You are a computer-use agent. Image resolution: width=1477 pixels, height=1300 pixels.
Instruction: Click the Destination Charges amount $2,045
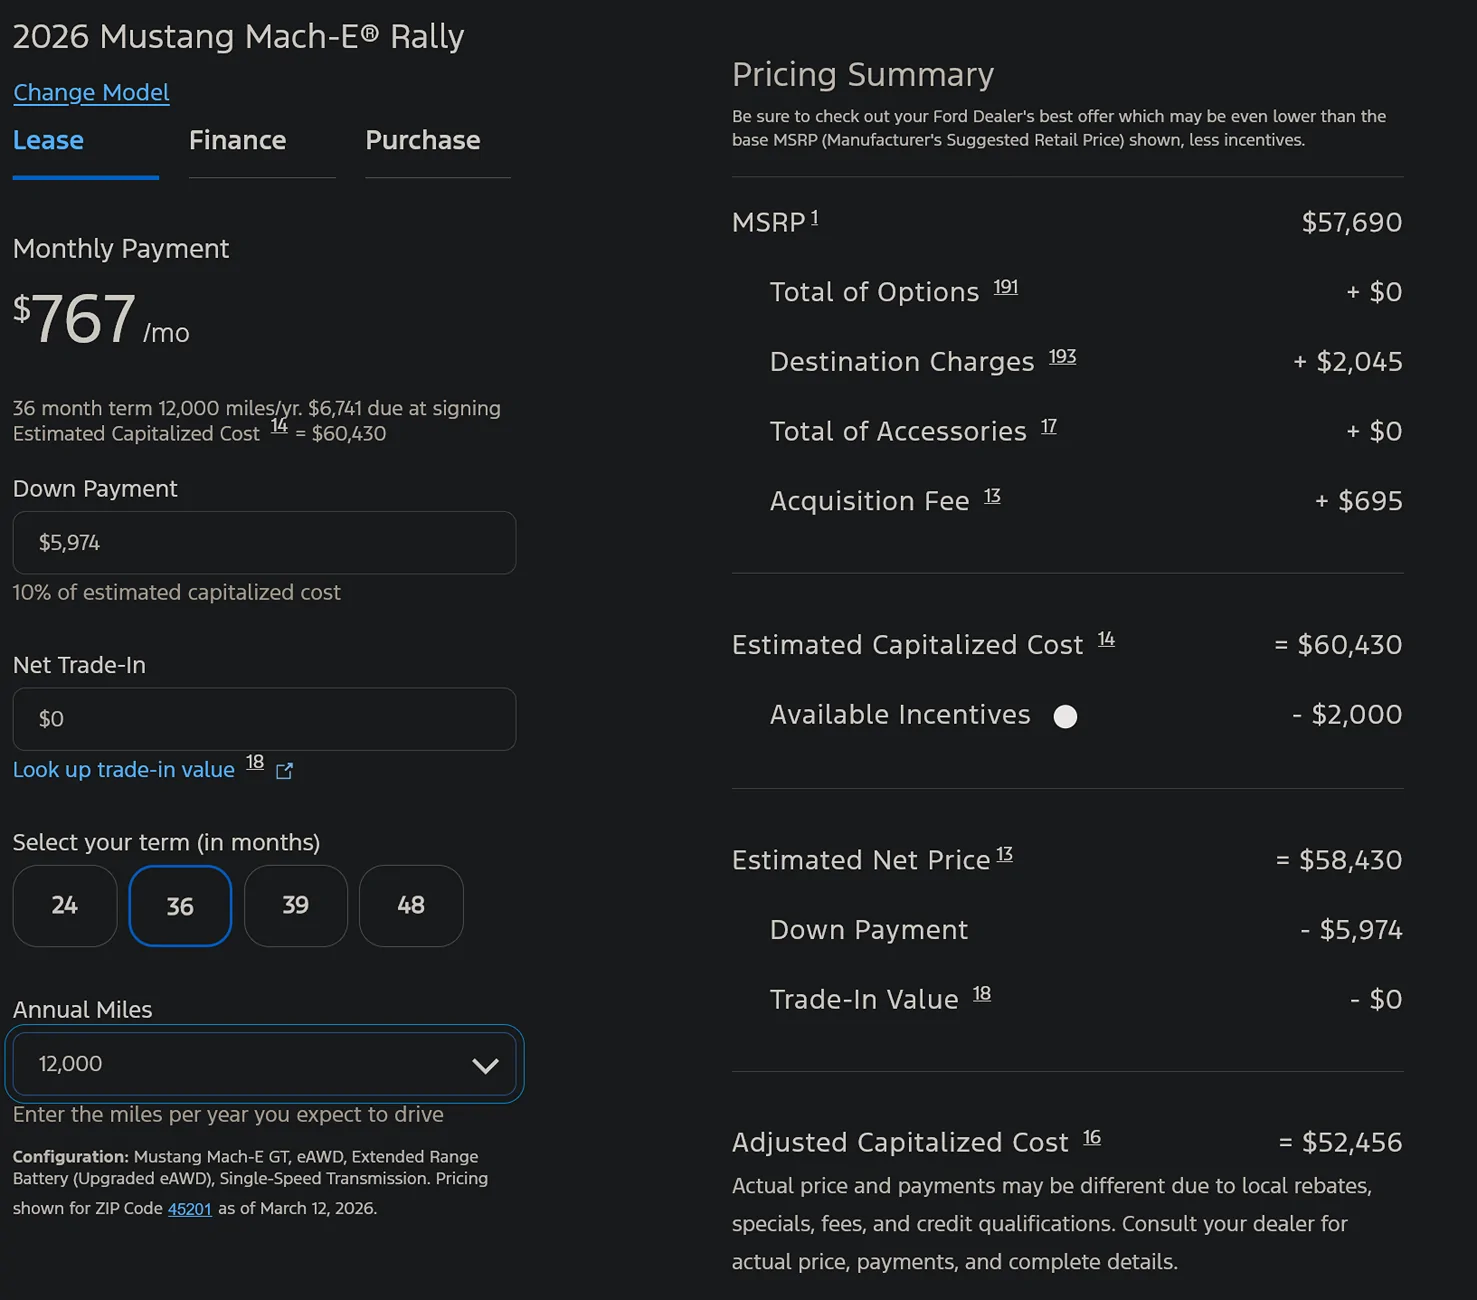1348,362
